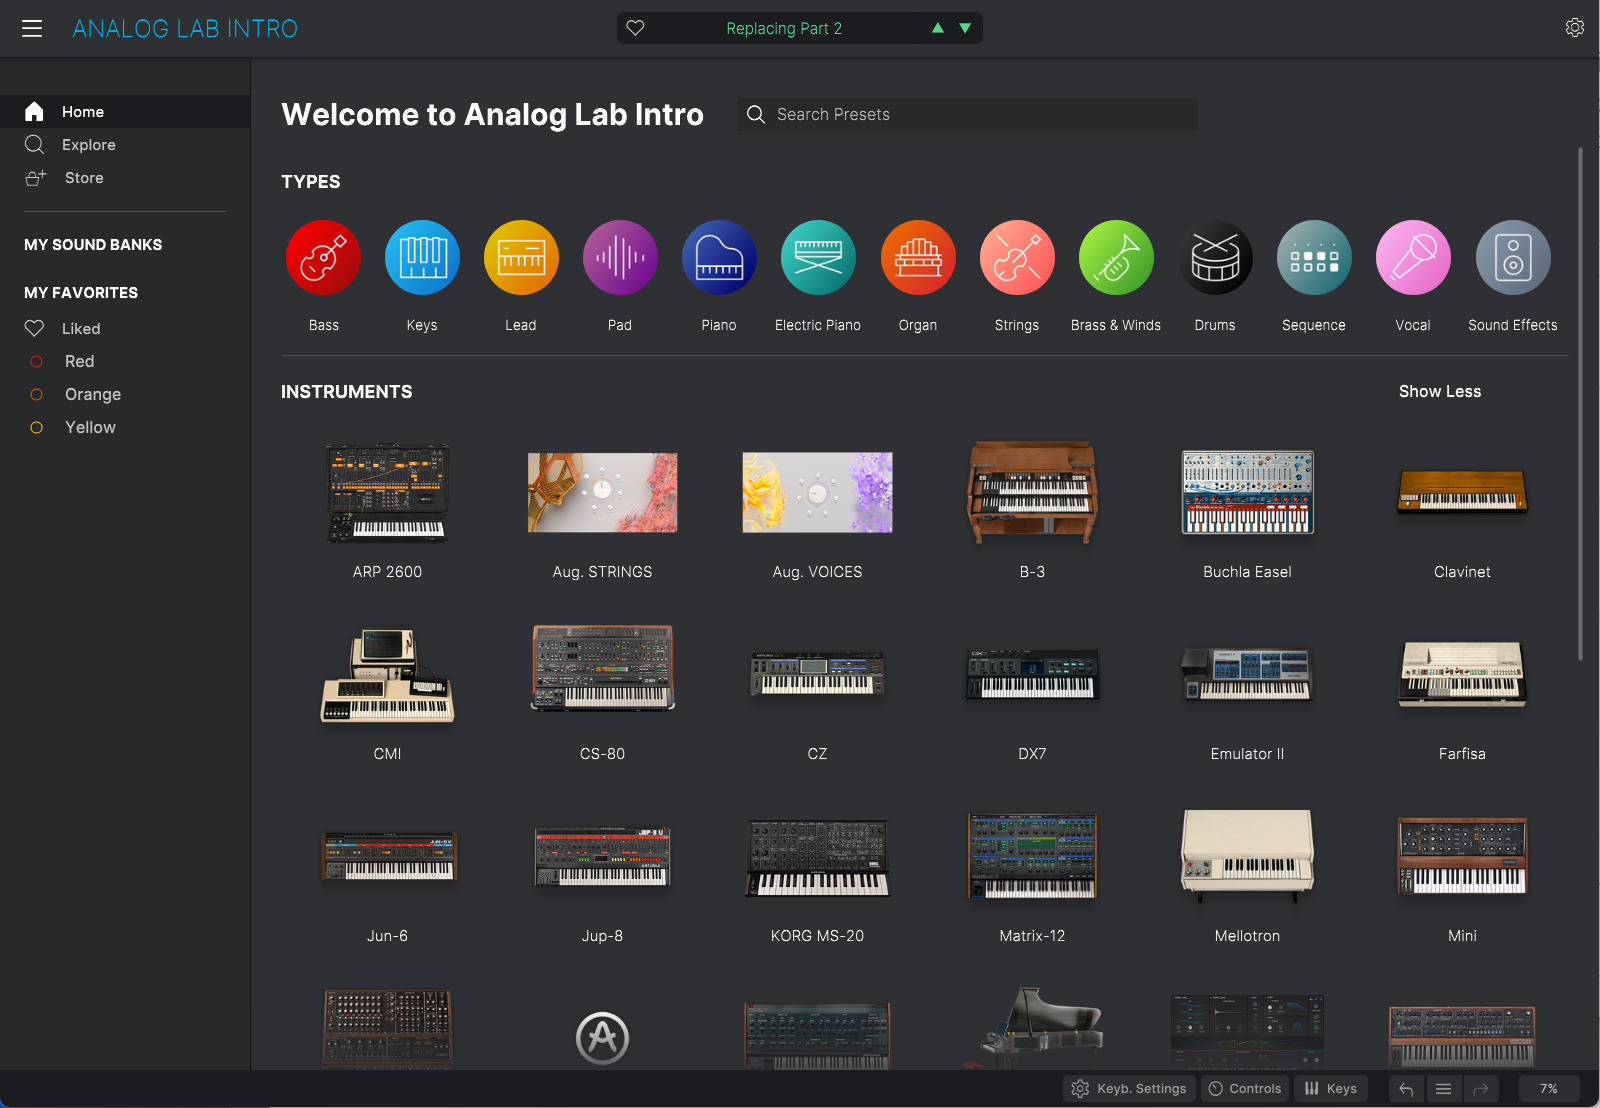Go to Home in sidebar
The image size is (1600, 1108).
(125, 112)
